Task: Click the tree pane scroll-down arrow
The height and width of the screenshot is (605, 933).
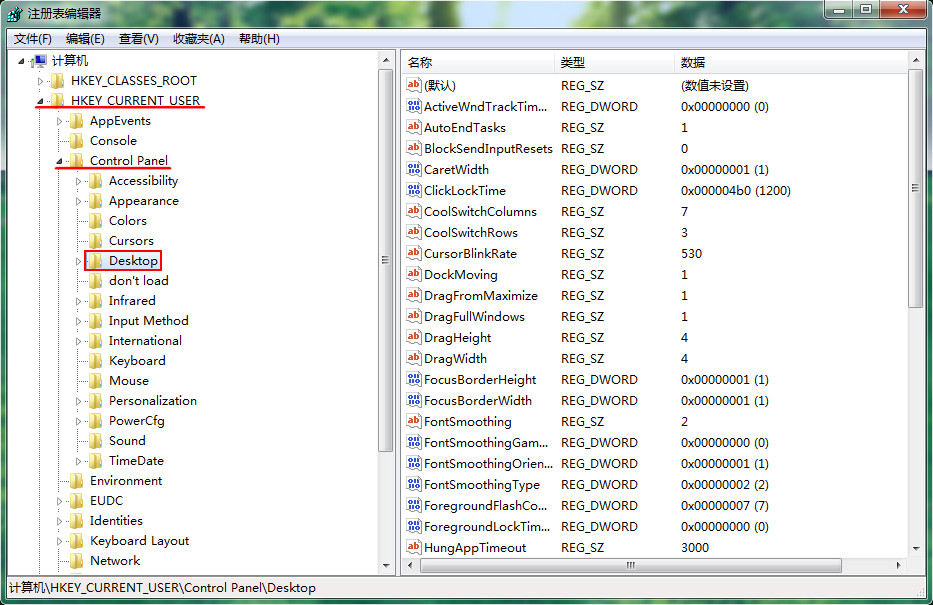Action: [x=386, y=566]
